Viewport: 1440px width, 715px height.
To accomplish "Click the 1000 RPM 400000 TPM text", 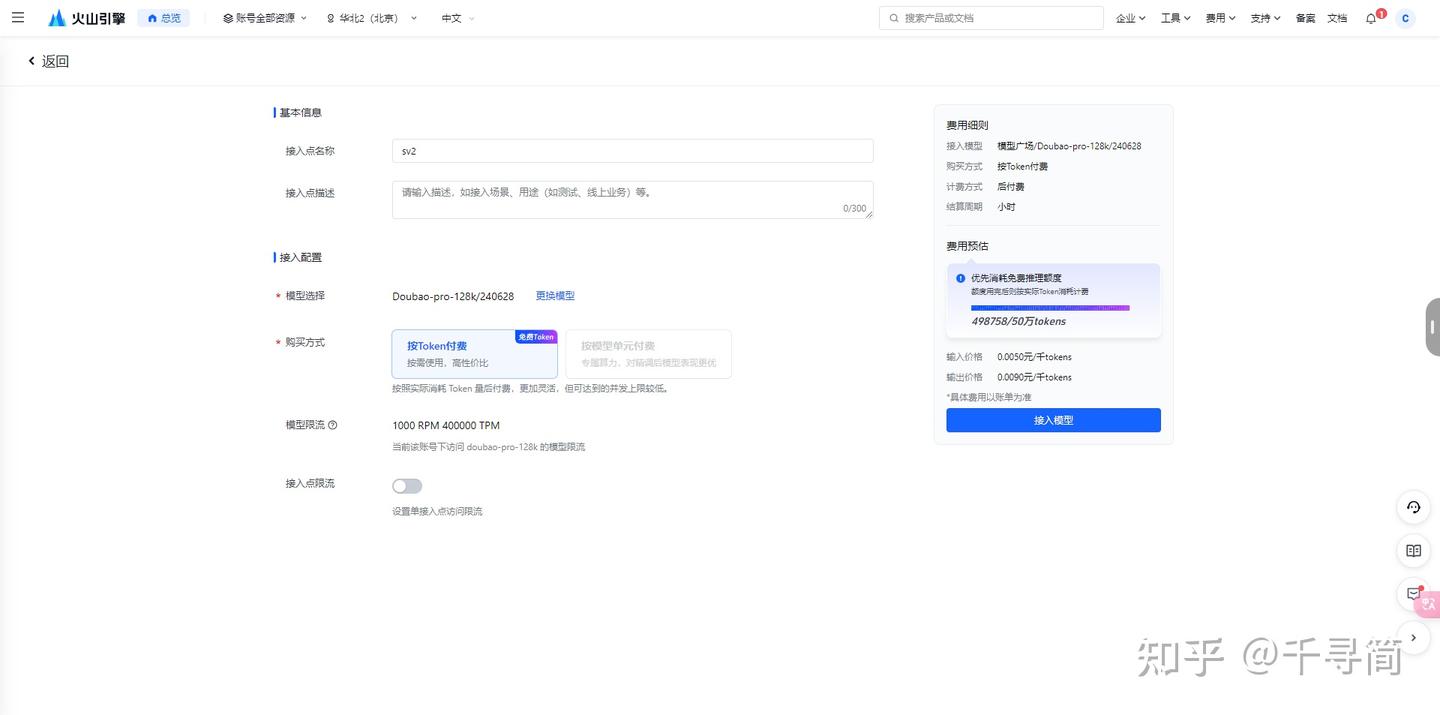I will (x=446, y=425).
